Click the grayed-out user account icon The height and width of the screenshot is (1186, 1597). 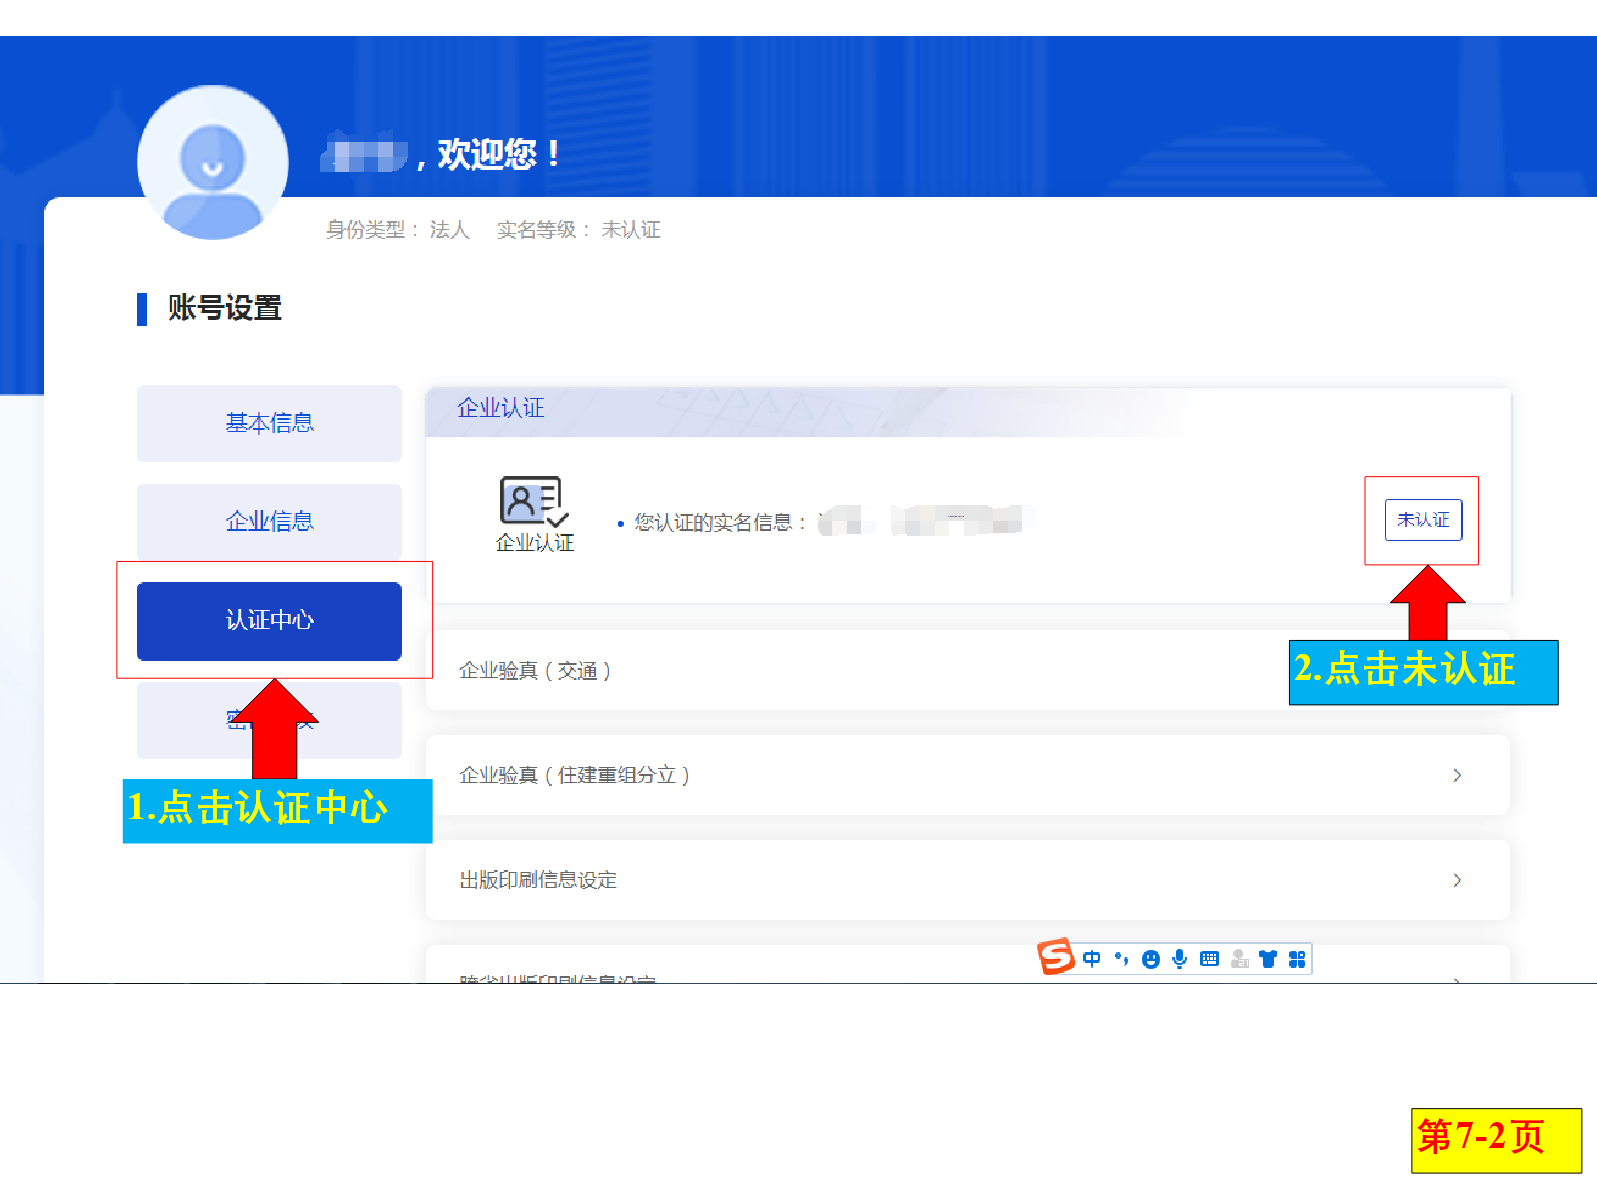[1240, 959]
